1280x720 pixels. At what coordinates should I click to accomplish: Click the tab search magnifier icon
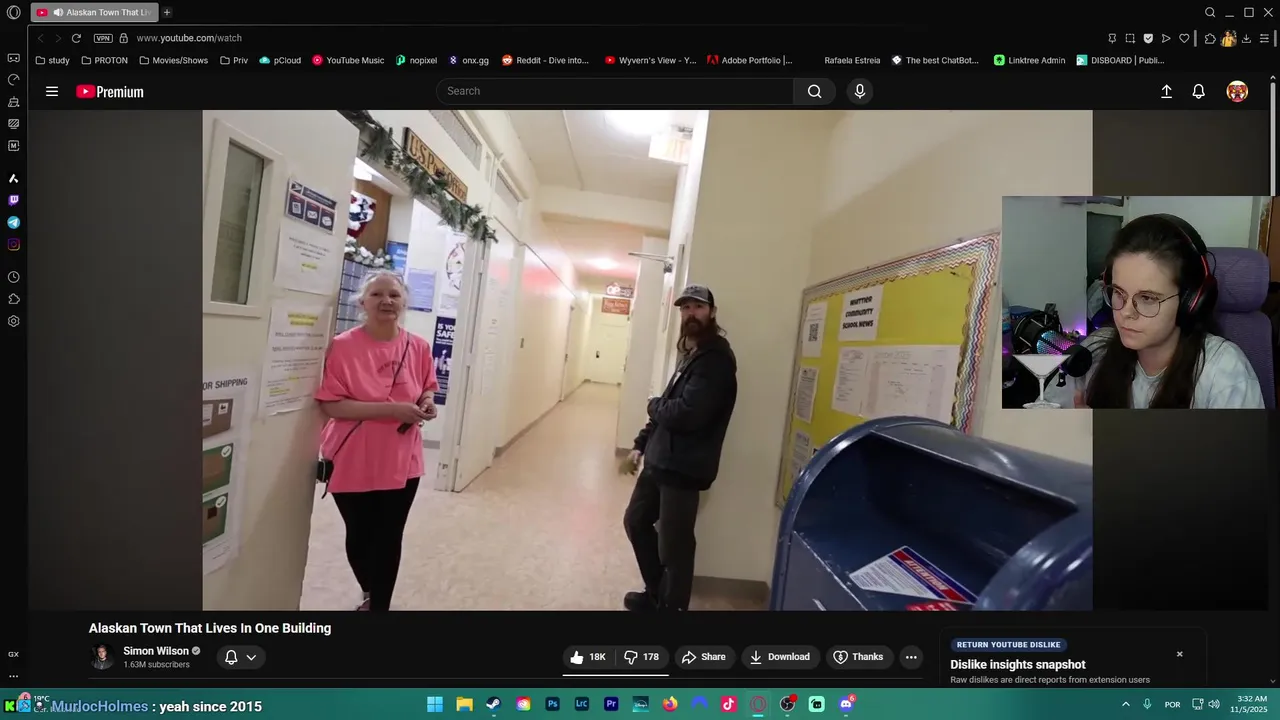1210,12
